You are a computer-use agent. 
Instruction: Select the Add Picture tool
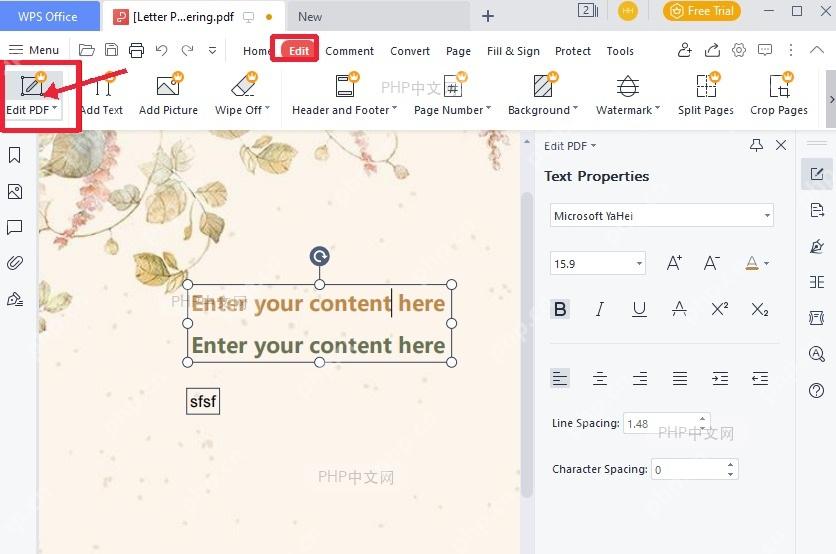[x=168, y=95]
